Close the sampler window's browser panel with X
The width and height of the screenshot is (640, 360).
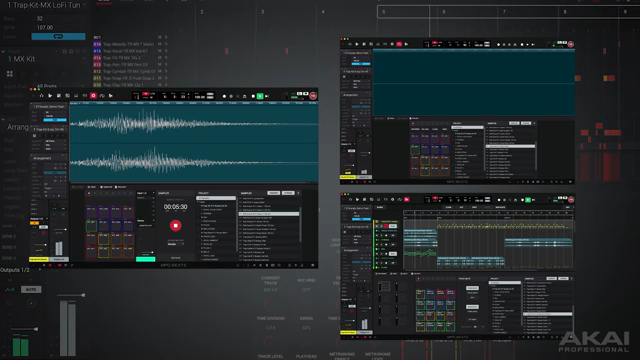pos(298,193)
